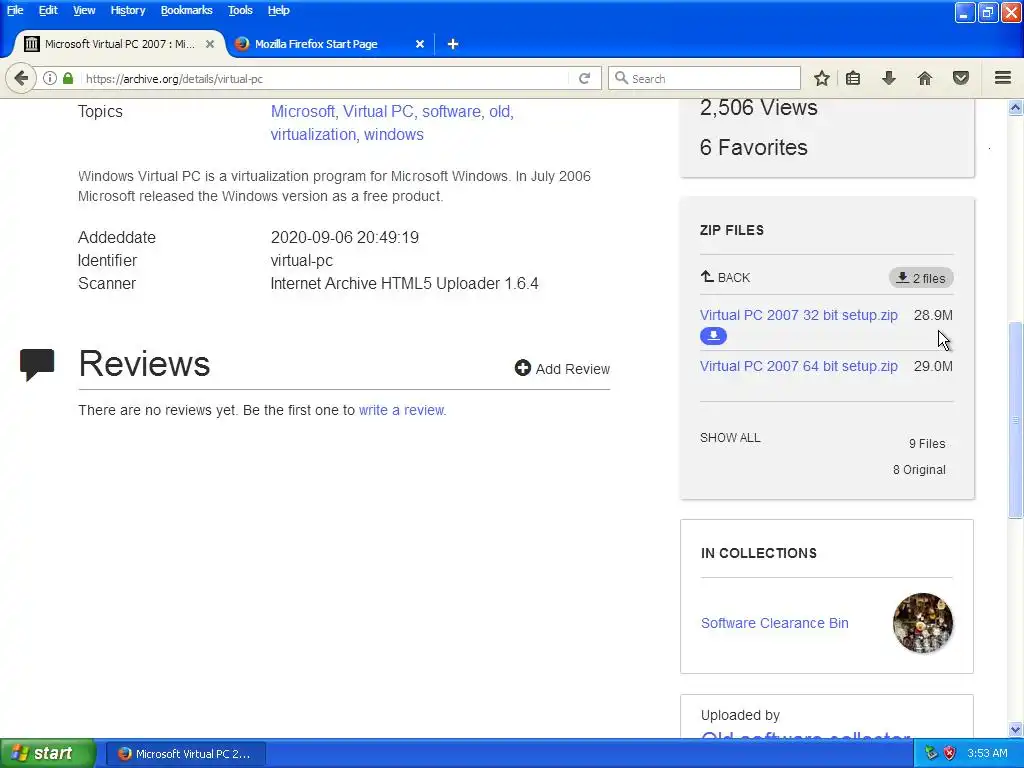Click Microsoft Virtual PC taskbar button
Viewport: 1024px width, 768px height.
(185, 754)
